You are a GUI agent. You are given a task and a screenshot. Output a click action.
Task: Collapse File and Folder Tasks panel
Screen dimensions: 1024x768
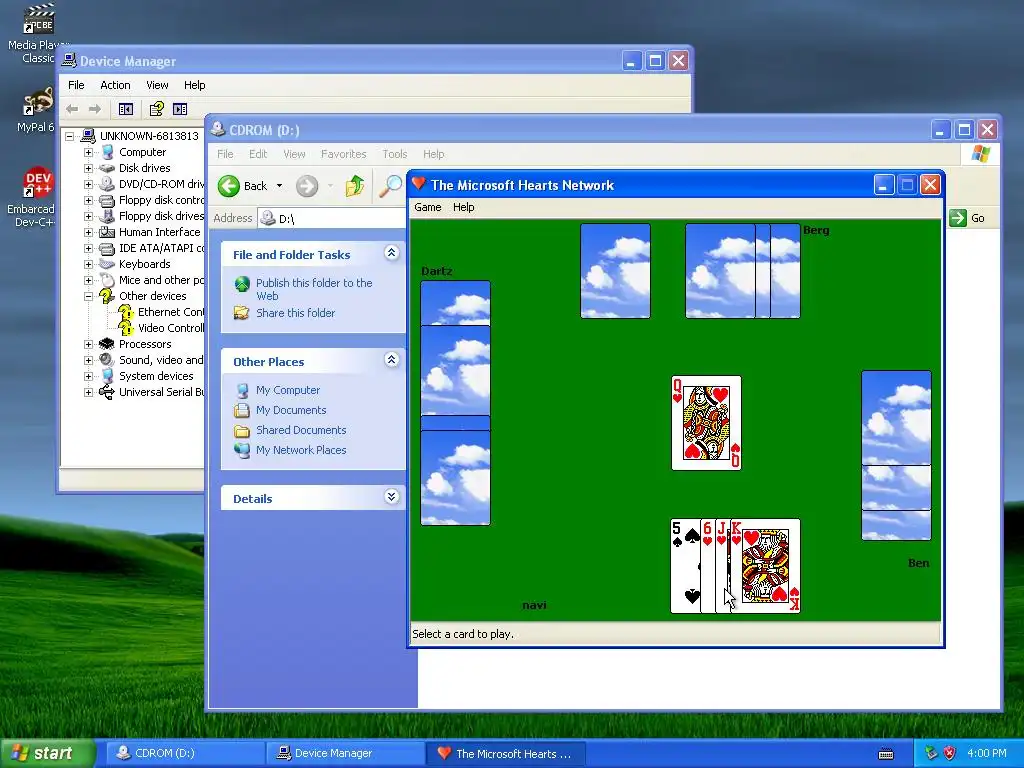391,253
